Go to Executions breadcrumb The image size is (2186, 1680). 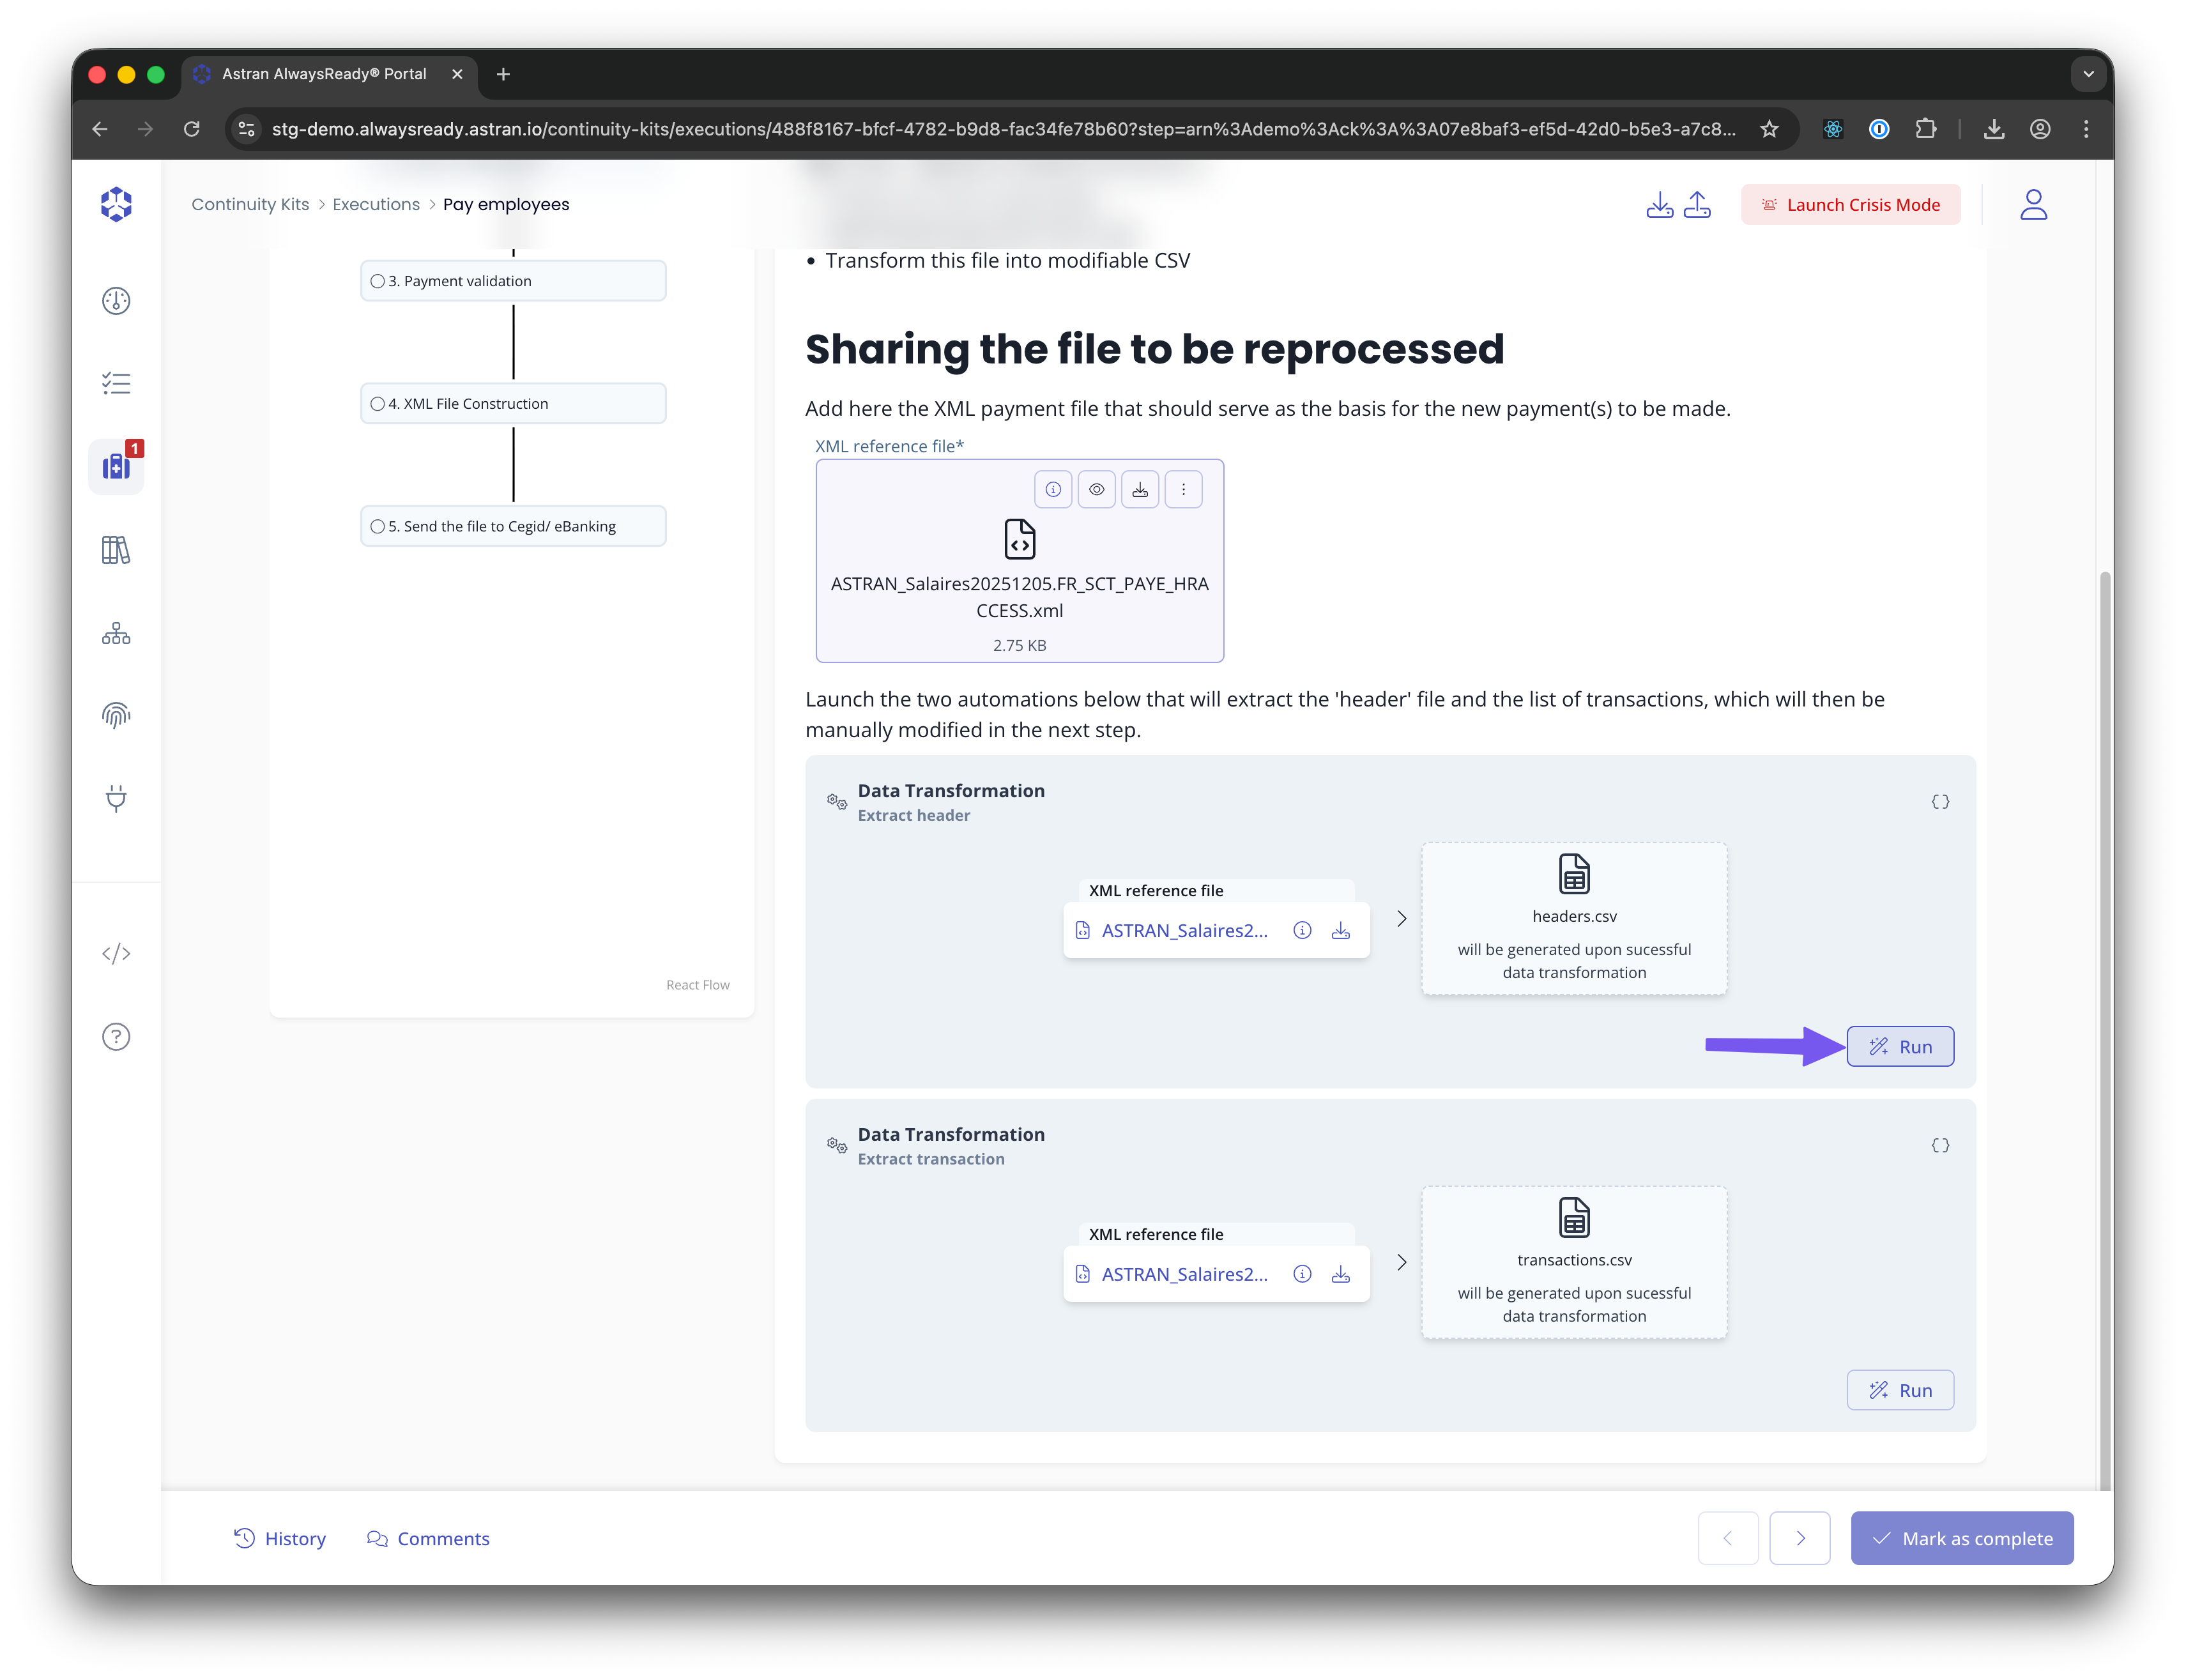point(376,204)
